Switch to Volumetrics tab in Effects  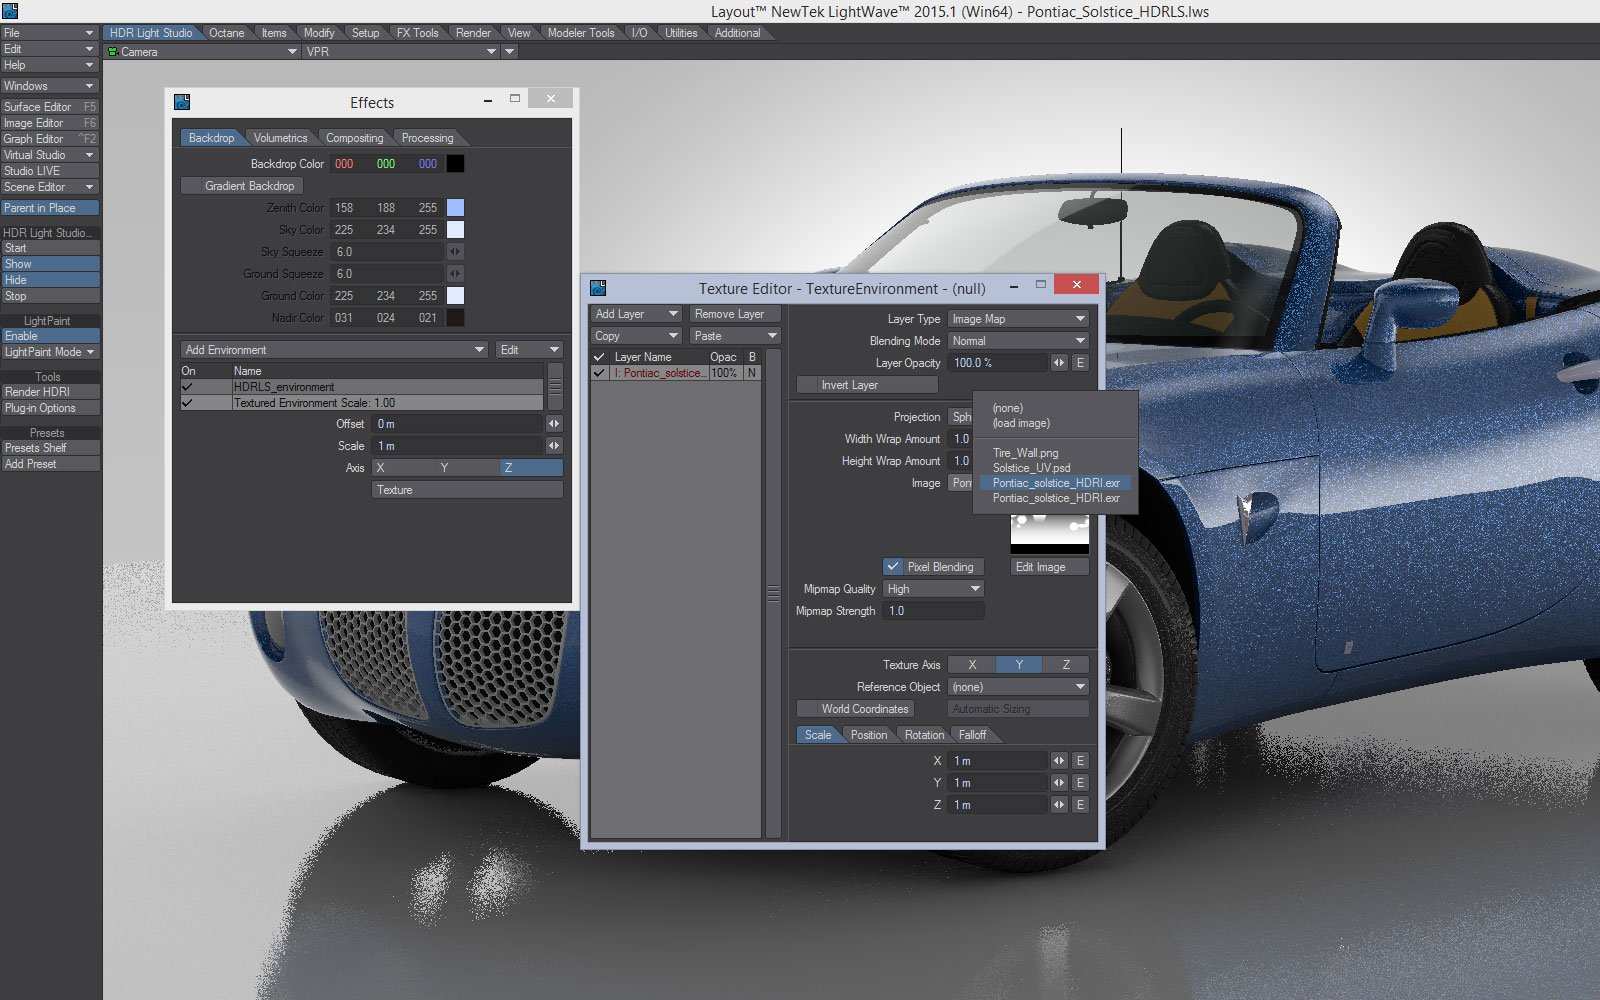coord(281,138)
